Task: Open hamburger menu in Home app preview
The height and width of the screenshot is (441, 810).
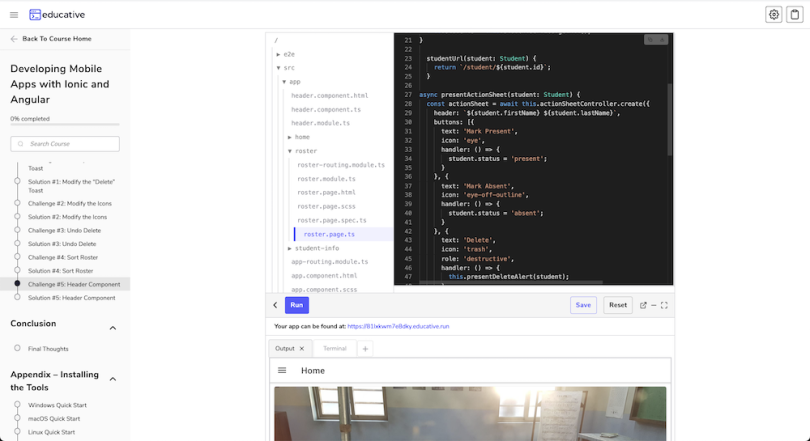Action: [282, 370]
